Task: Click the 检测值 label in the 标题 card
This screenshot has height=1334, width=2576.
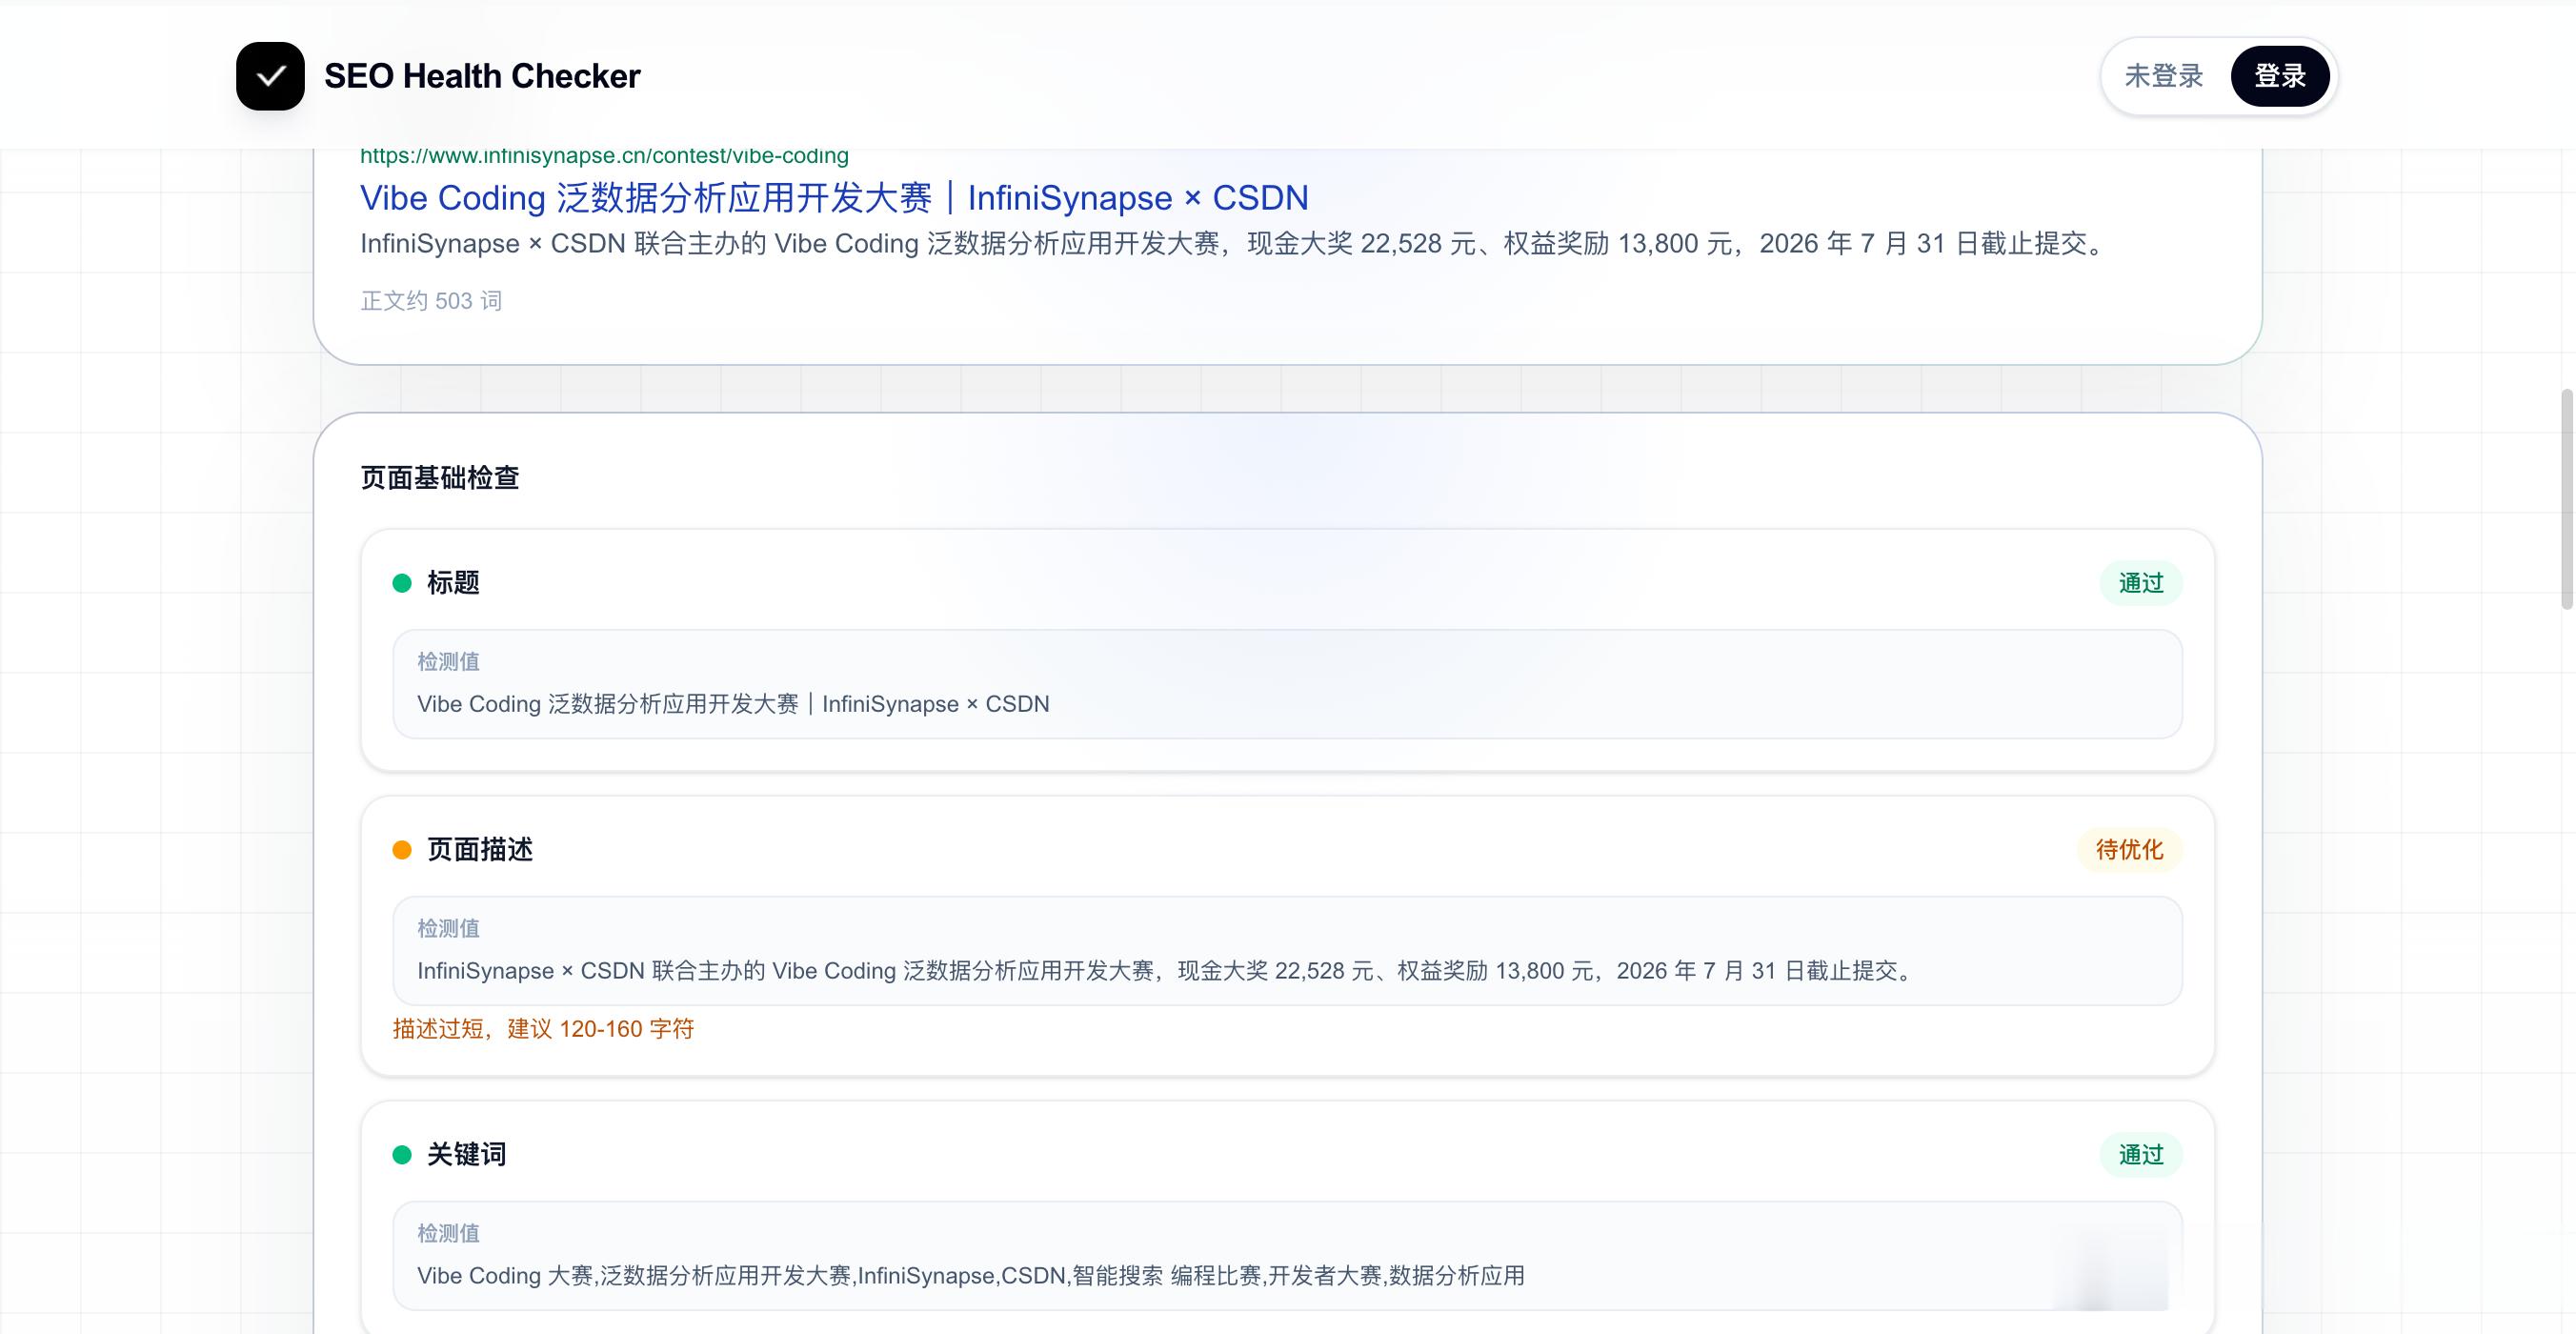Action: [x=448, y=662]
